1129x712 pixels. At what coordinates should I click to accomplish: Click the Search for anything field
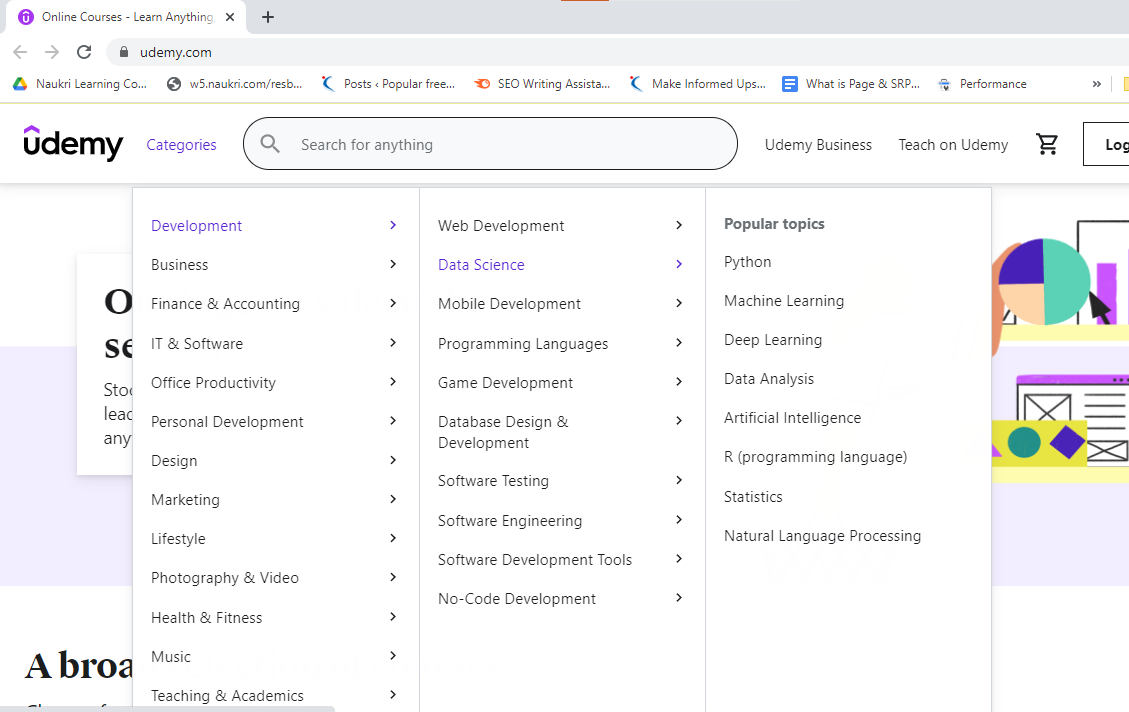coord(490,144)
